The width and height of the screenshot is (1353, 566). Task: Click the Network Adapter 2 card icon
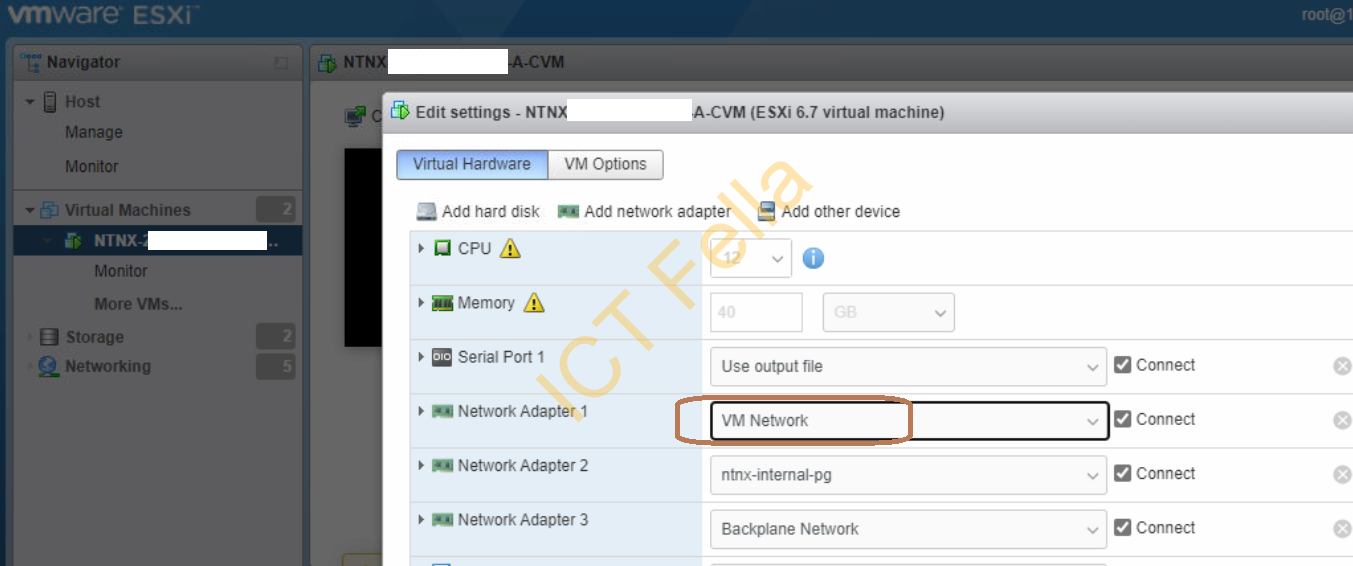pos(442,465)
